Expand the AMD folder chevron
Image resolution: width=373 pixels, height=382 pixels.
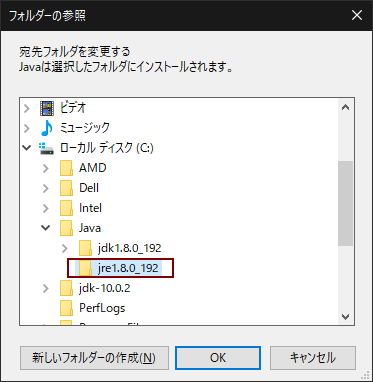point(46,168)
